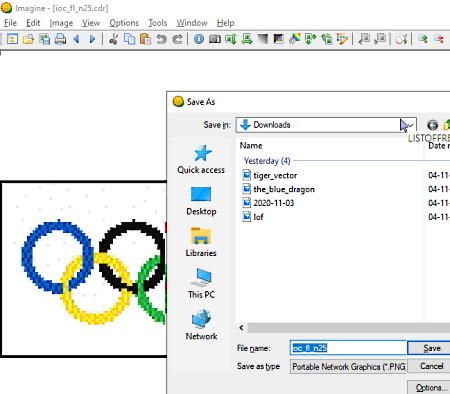Select Quick access in Save As sidebar
Image resolution: width=450 pixels, height=394 pixels.
click(201, 159)
